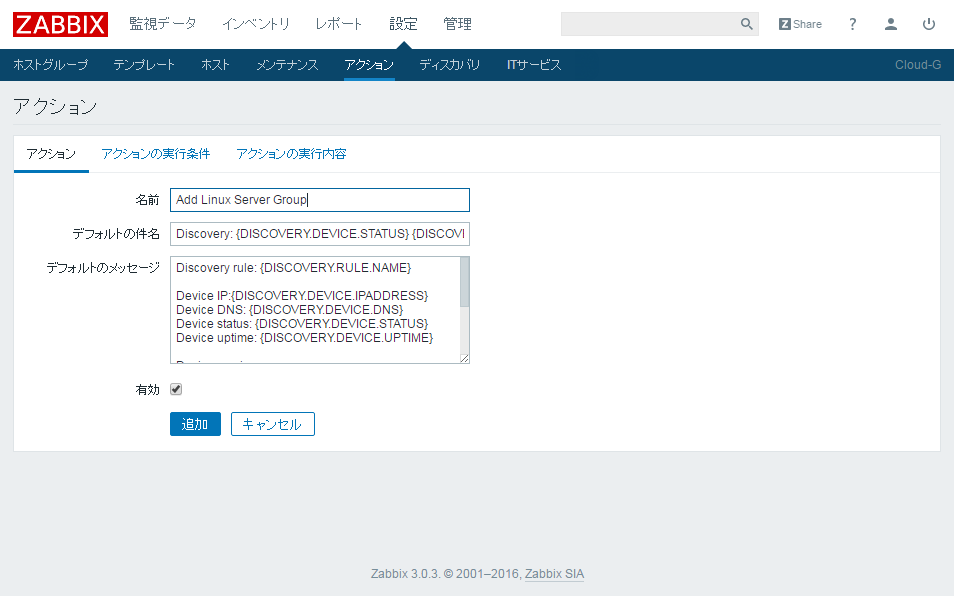This screenshot has width=954, height=596.
Task: Switch to the 管理 section
Action: [457, 23]
